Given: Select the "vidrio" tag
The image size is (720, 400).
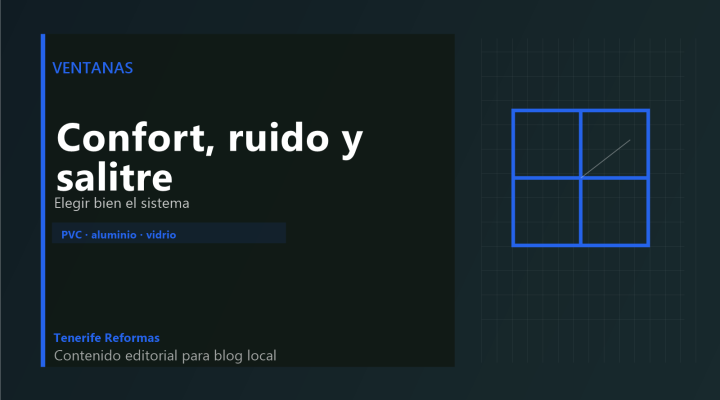Looking at the screenshot, I should (162, 234).
